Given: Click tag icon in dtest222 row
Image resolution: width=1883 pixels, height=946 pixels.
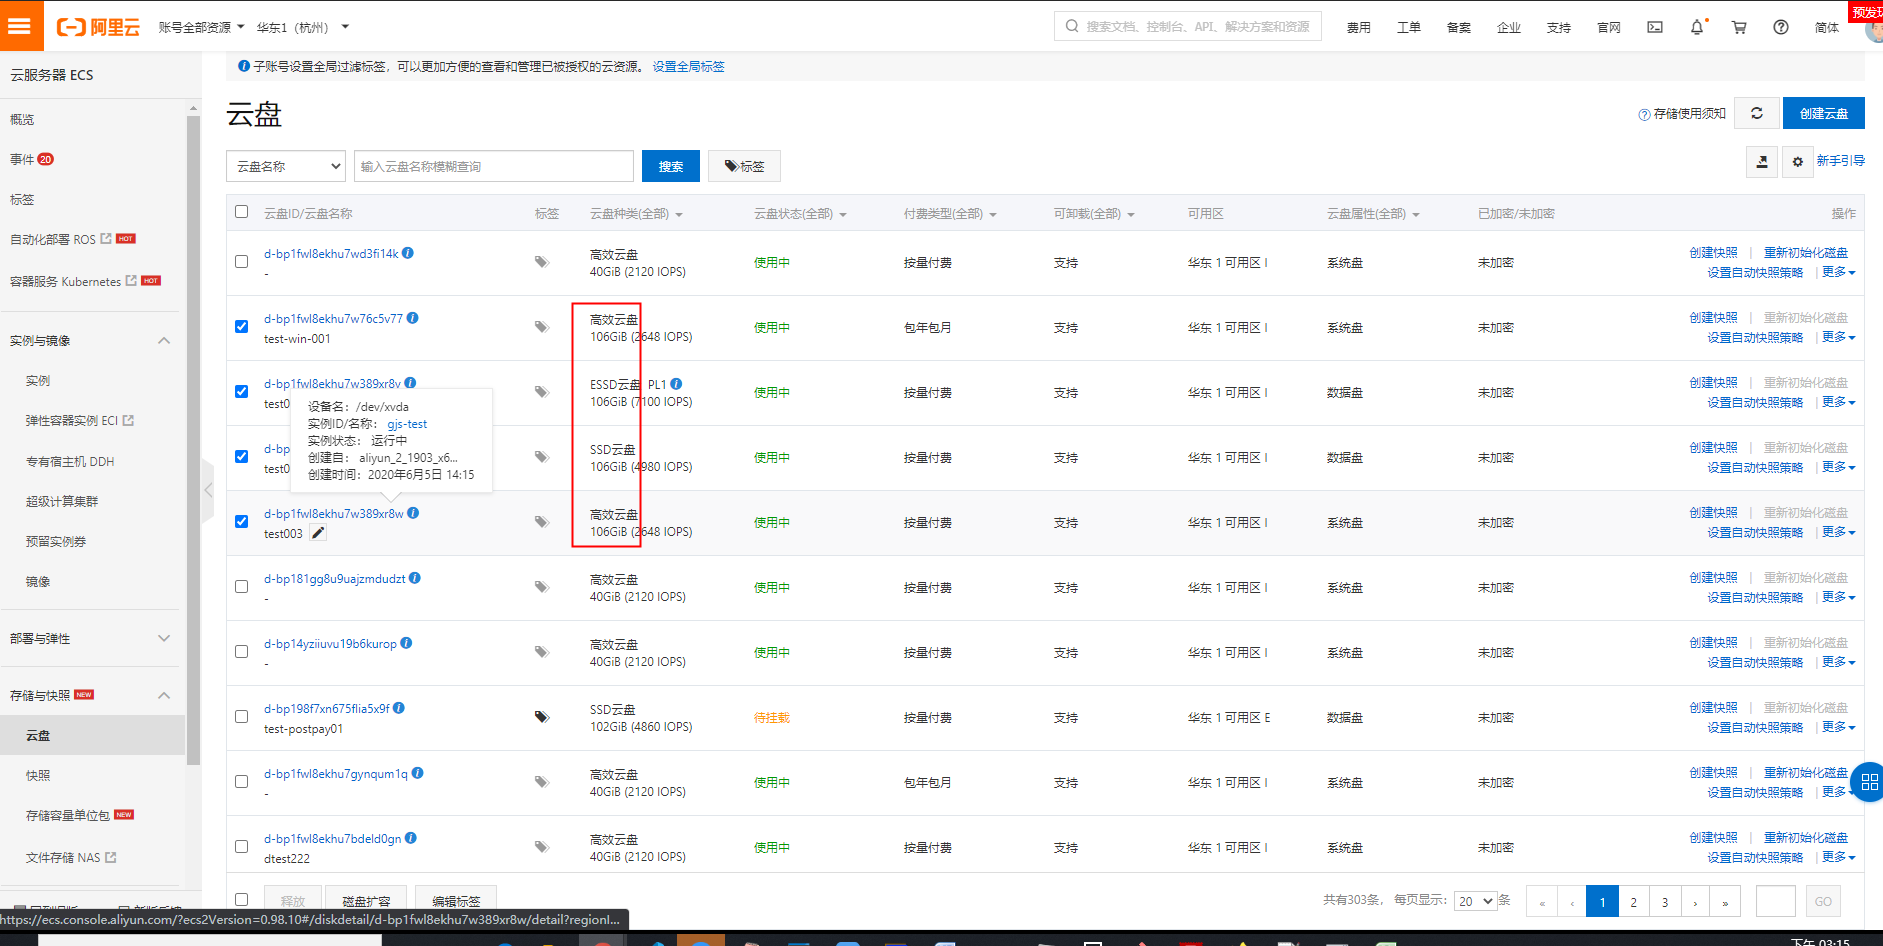Looking at the screenshot, I should 541,847.
